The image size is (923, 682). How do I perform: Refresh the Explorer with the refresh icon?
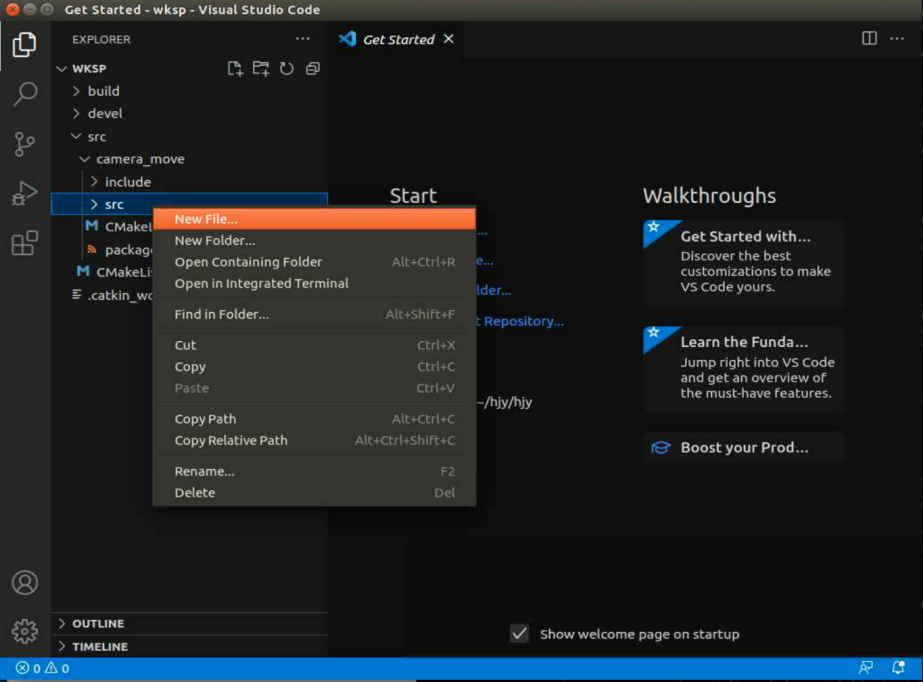click(287, 69)
